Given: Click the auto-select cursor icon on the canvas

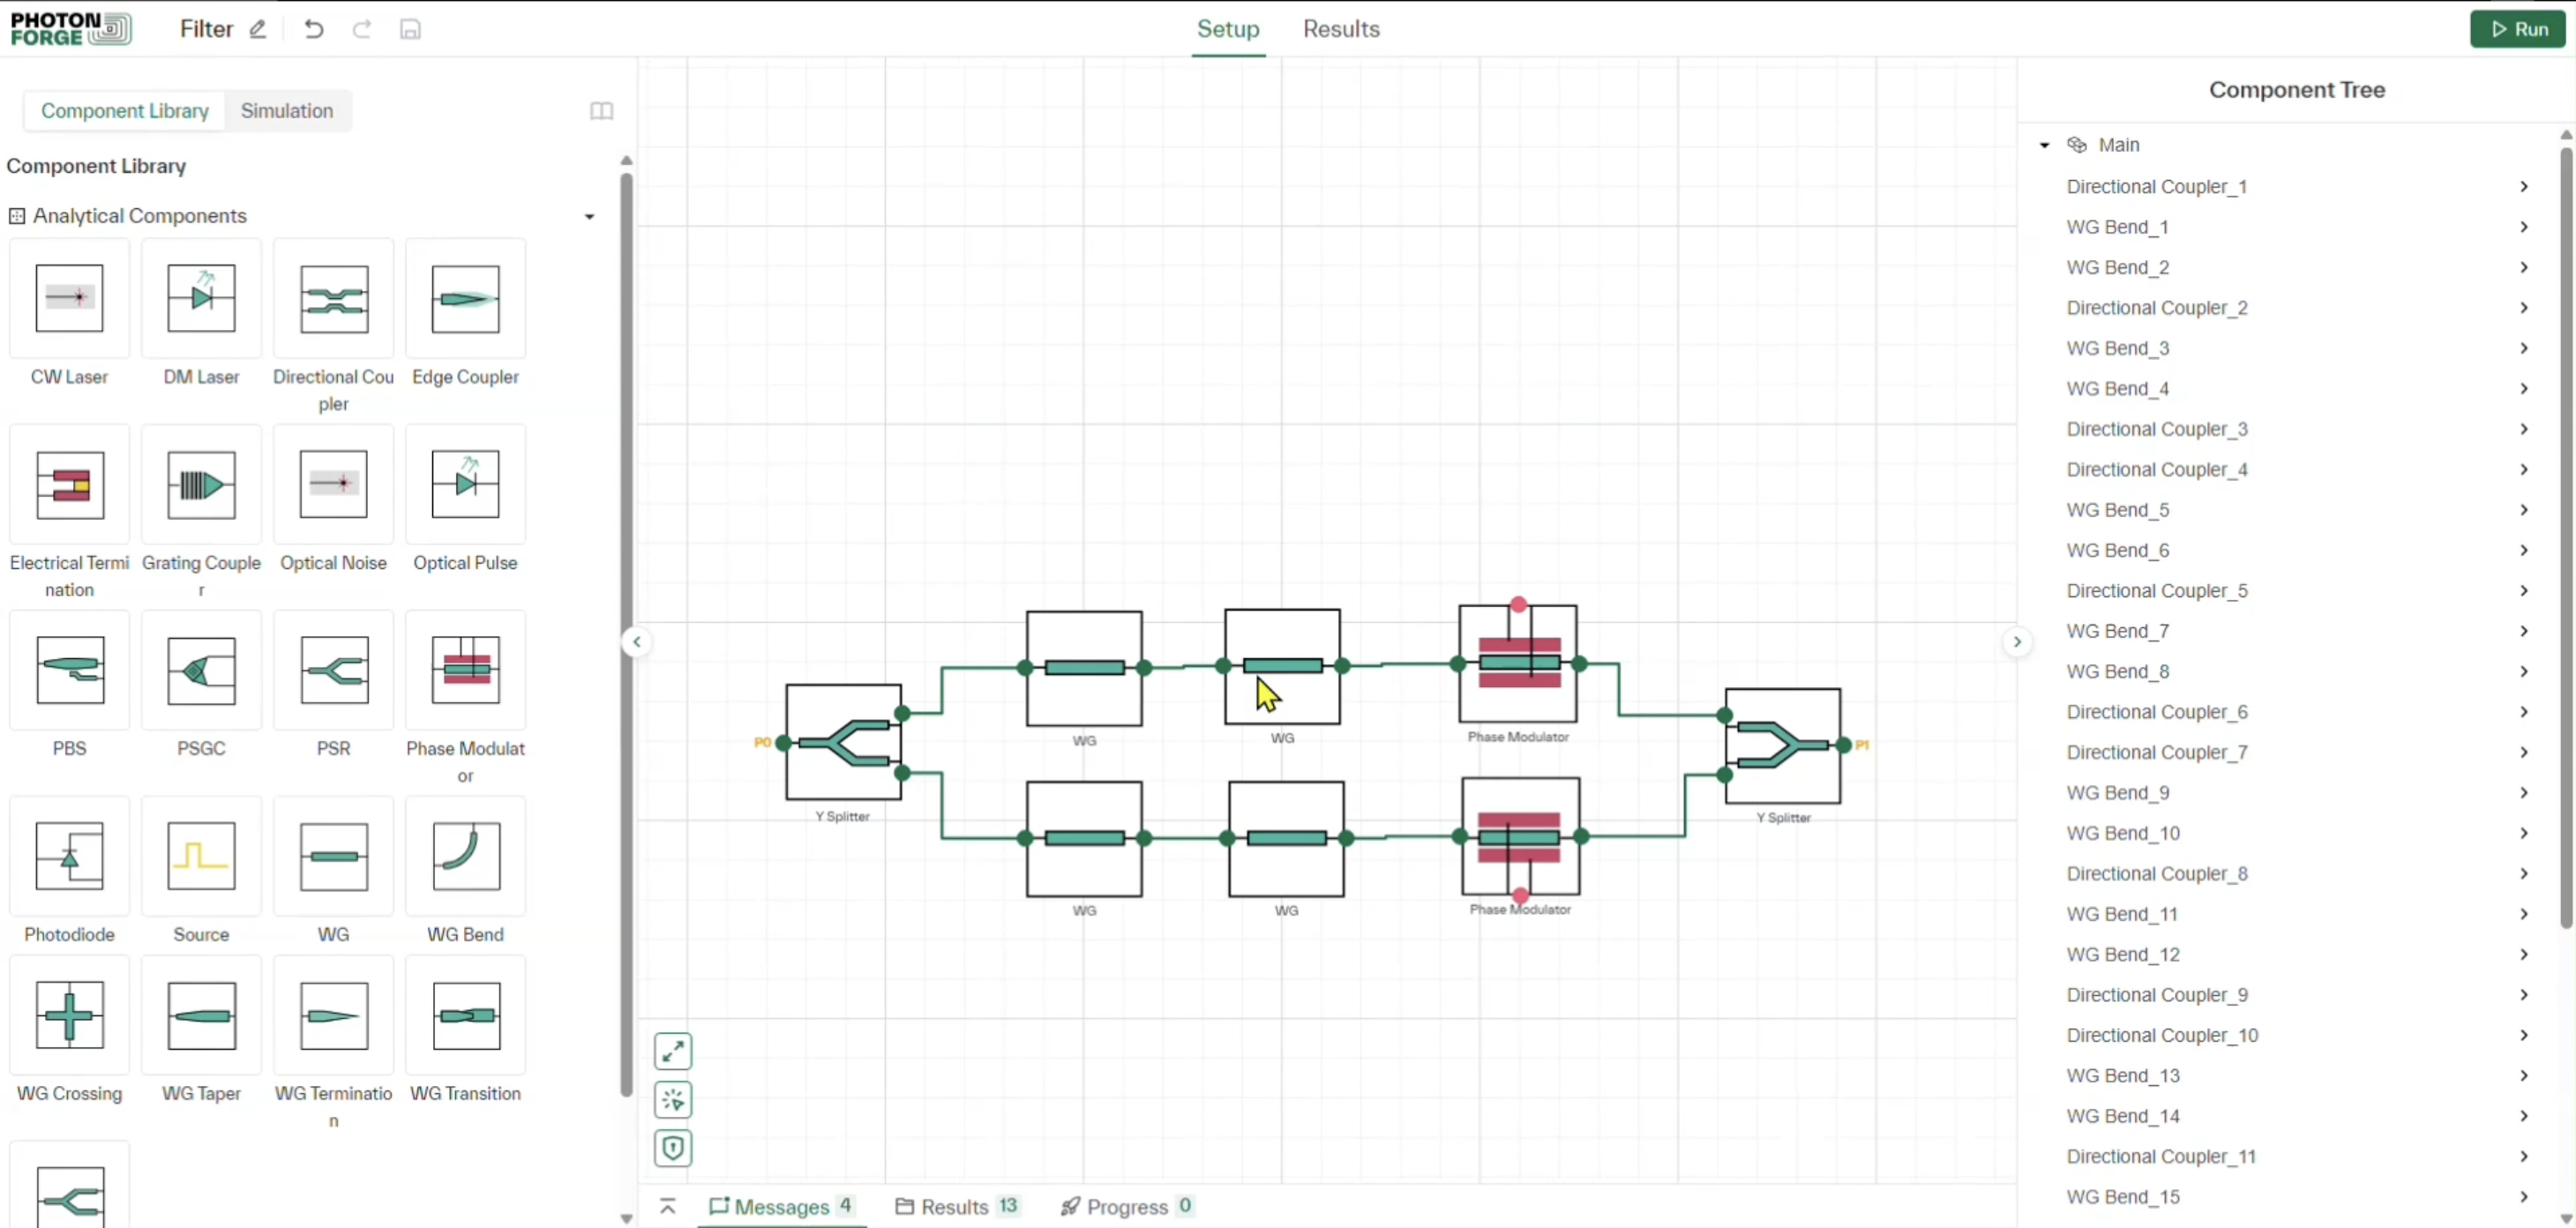Looking at the screenshot, I should [x=673, y=1100].
